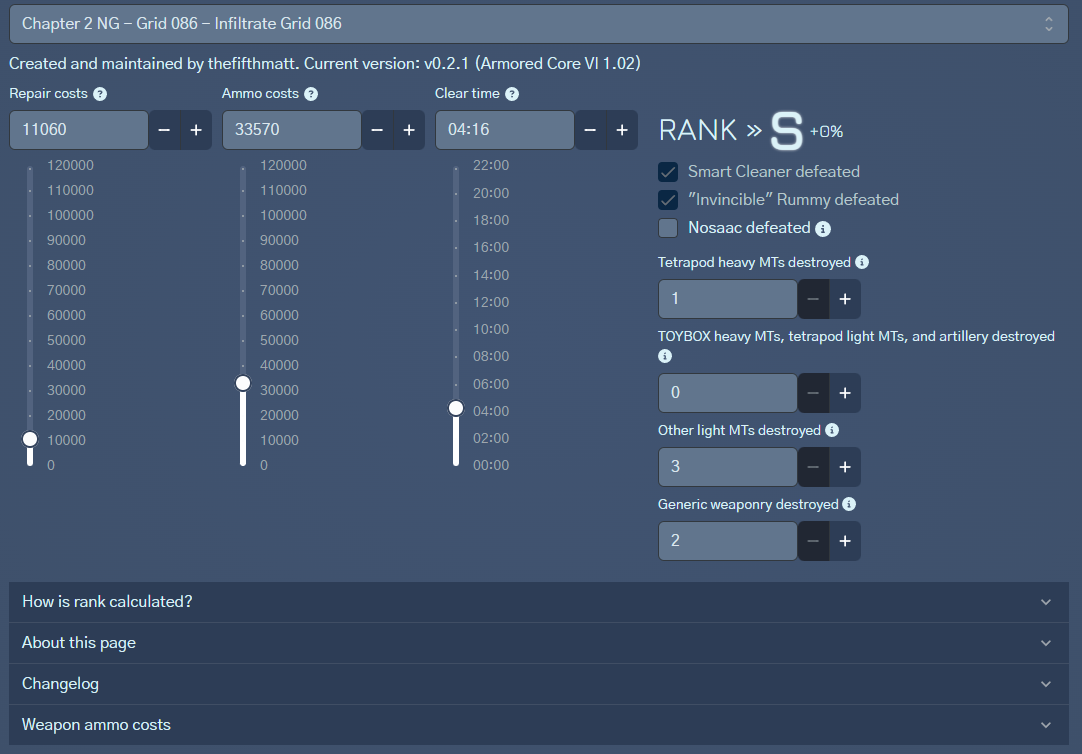Click the Repair costs help icon

tap(100, 94)
